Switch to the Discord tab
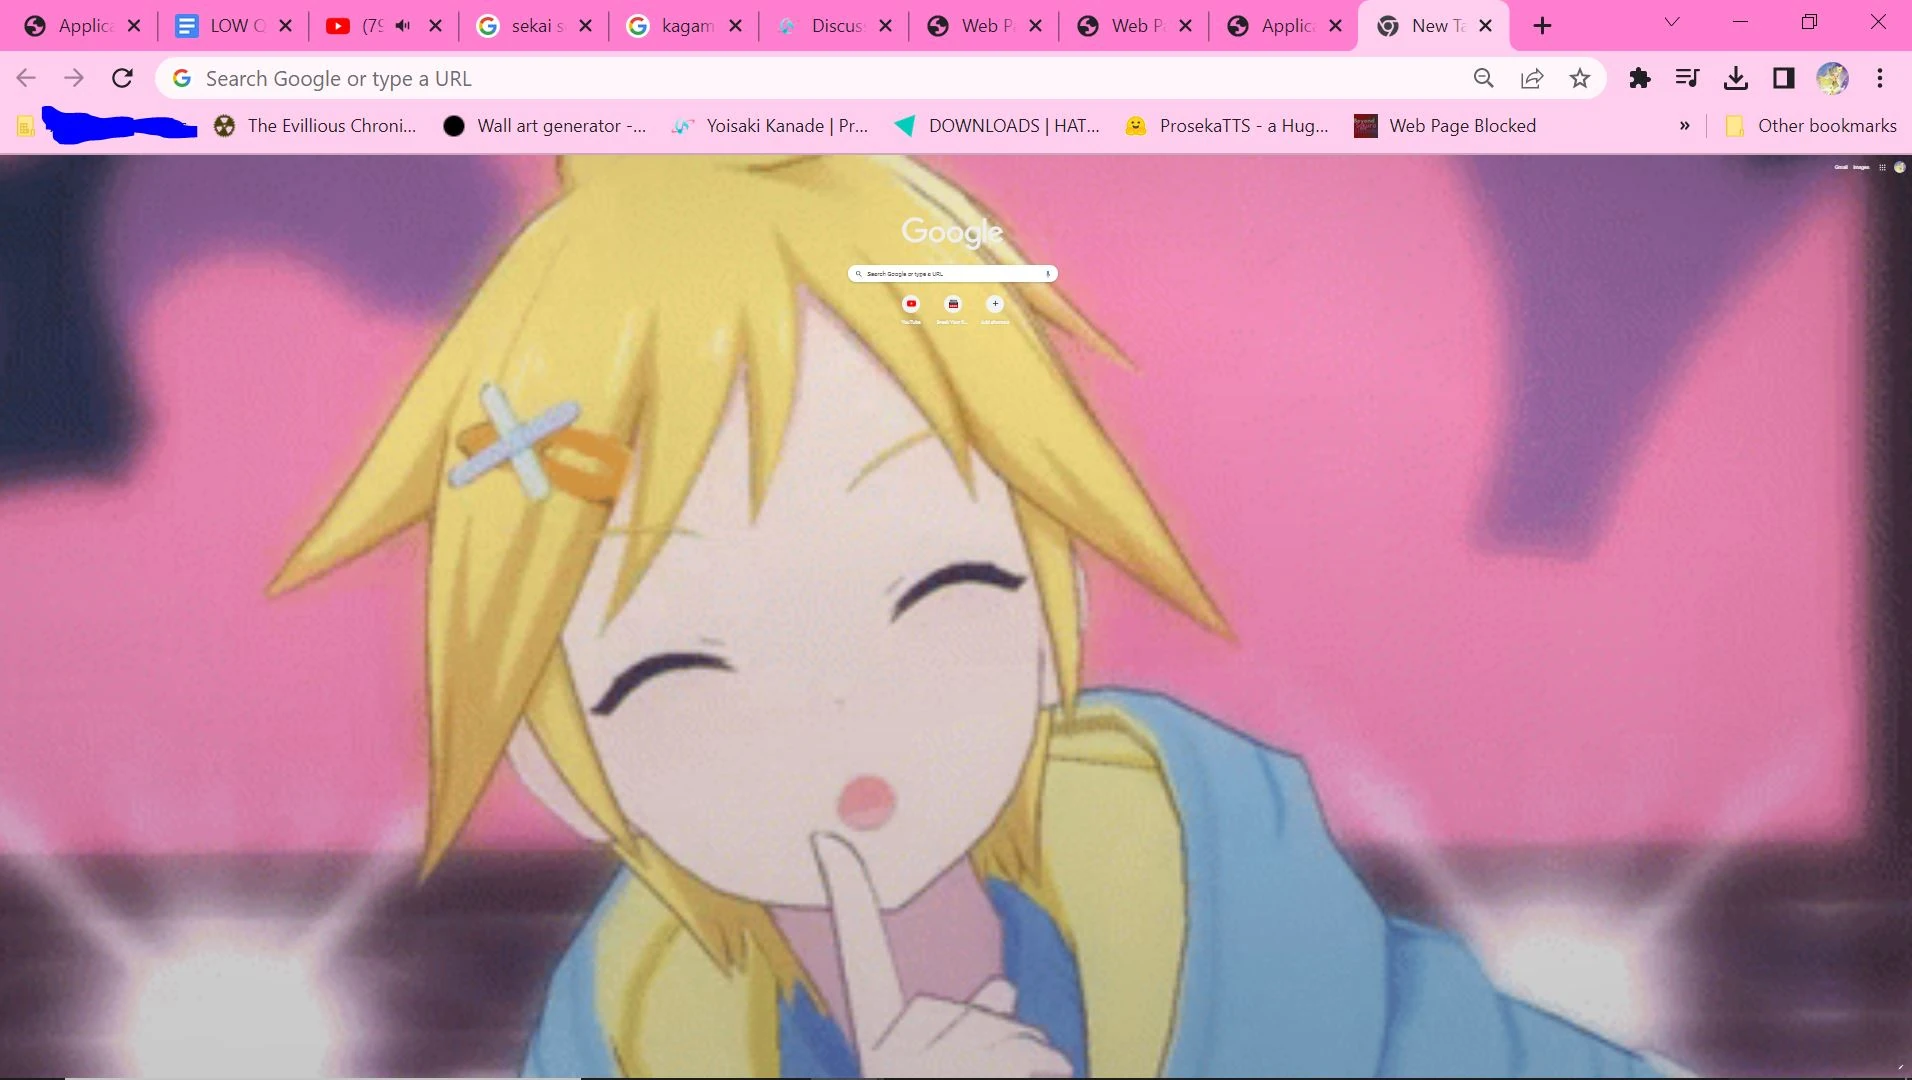This screenshot has height=1080, width=1912. tap(838, 25)
